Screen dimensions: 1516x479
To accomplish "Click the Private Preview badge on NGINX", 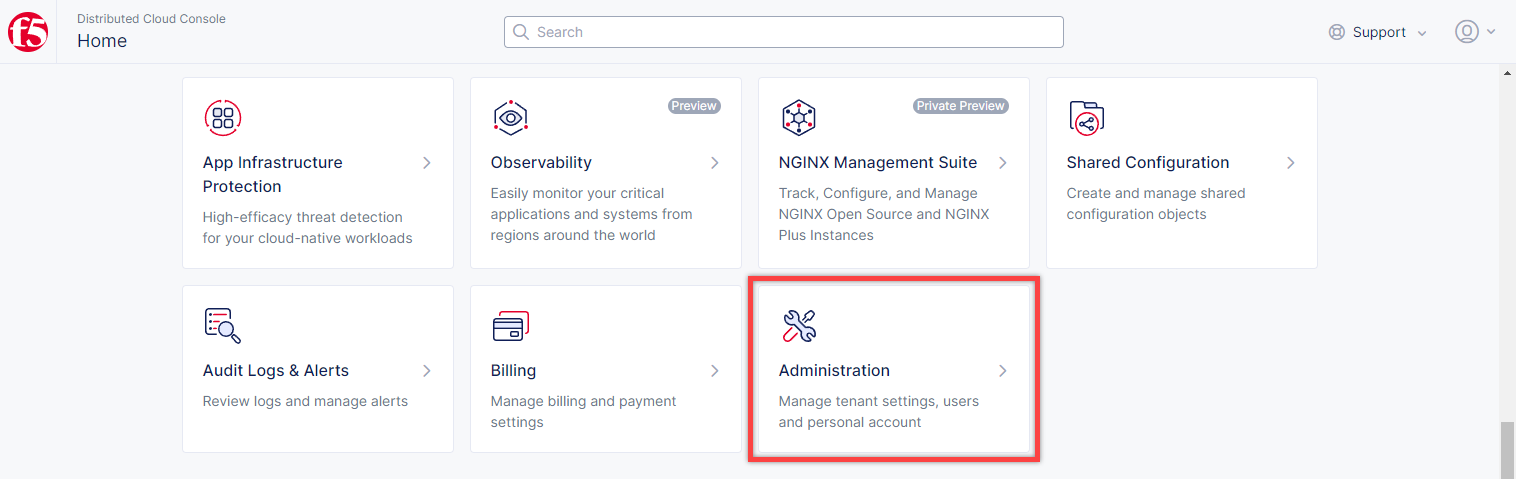I will point(961,106).
